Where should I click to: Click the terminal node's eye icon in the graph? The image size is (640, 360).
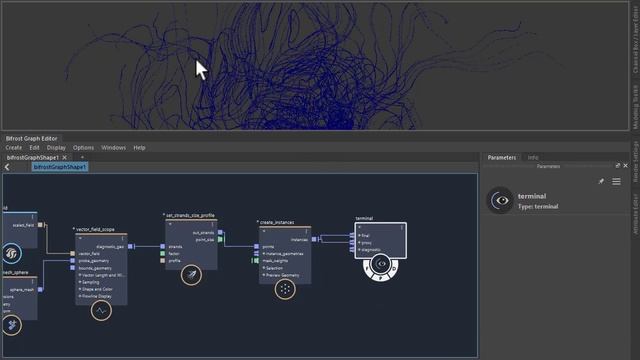click(381, 264)
